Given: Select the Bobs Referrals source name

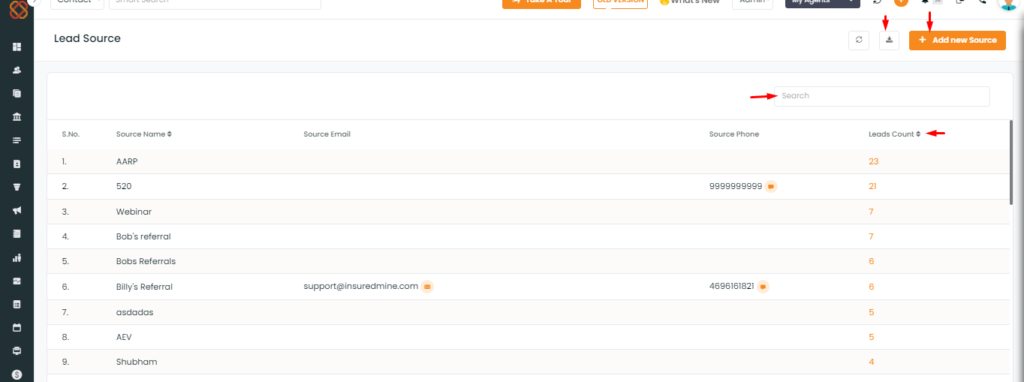Looking at the screenshot, I should [146, 261].
